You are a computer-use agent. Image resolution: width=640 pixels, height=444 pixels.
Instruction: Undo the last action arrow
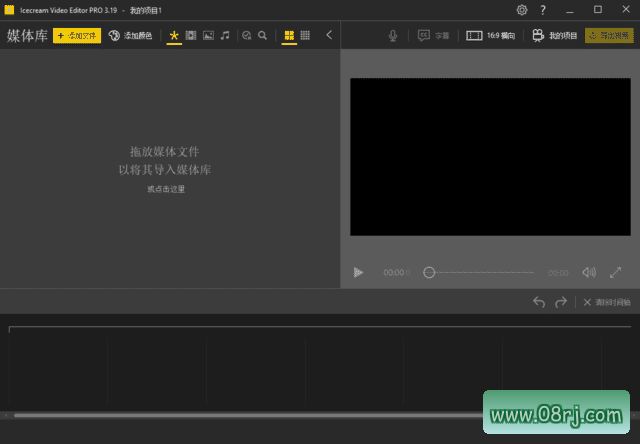[539, 302]
